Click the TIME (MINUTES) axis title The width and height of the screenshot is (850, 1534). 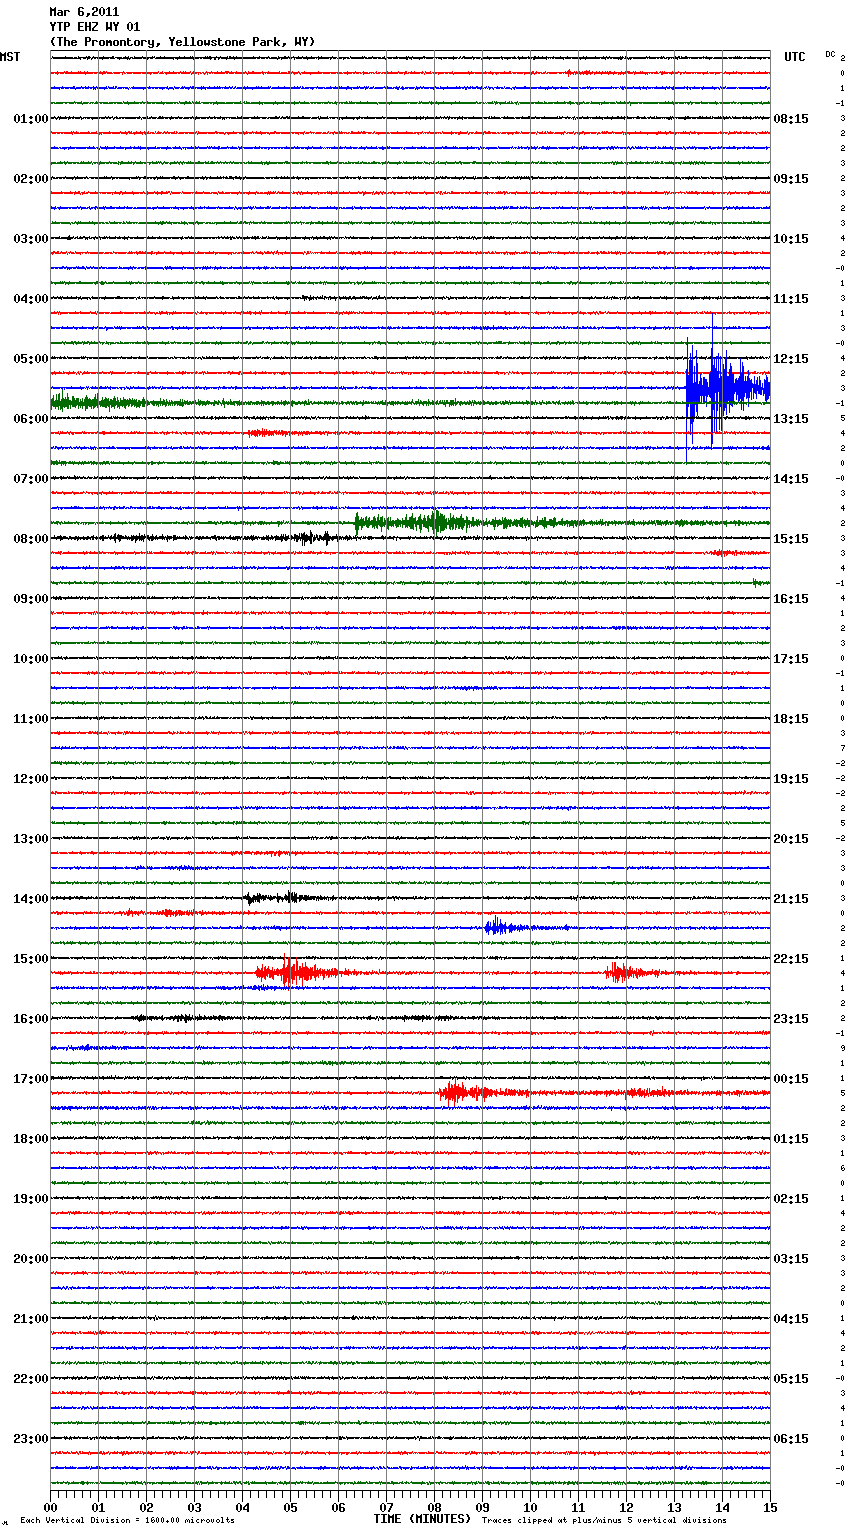point(422,1519)
